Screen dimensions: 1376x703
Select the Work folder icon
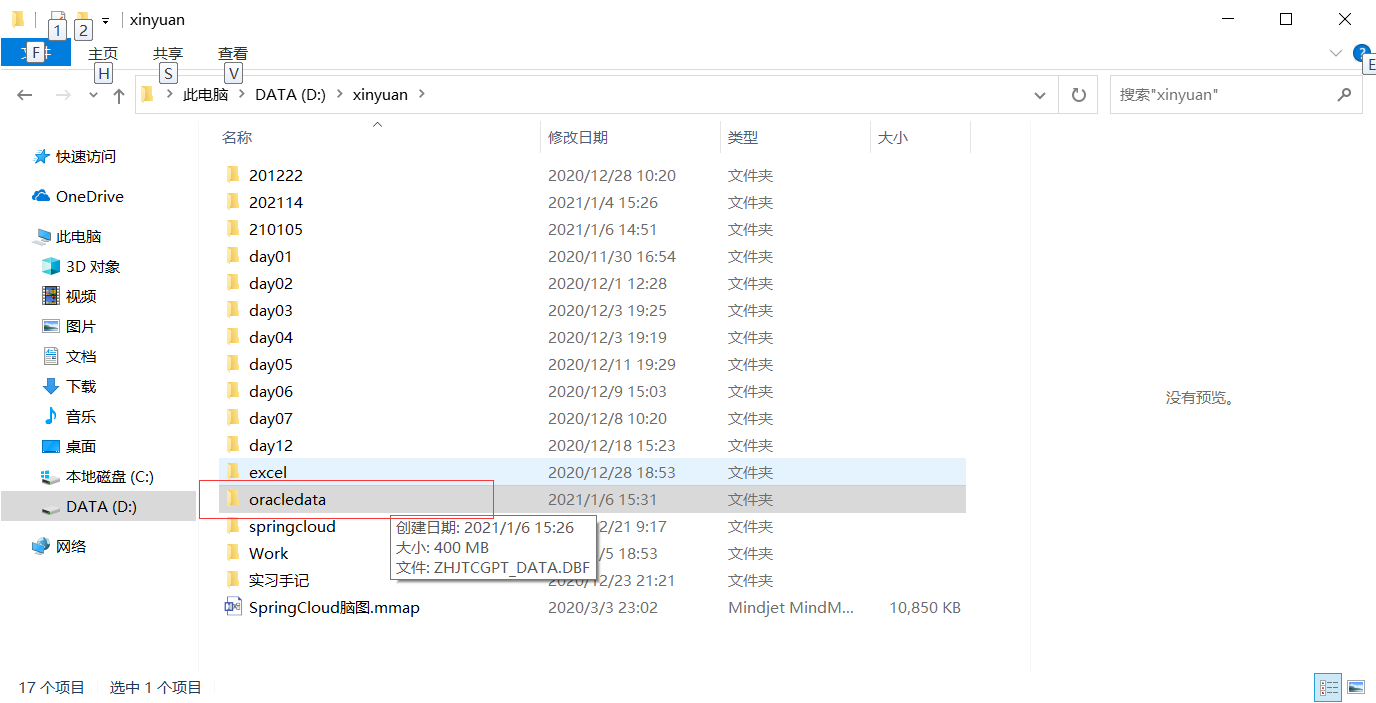pyautogui.click(x=233, y=552)
